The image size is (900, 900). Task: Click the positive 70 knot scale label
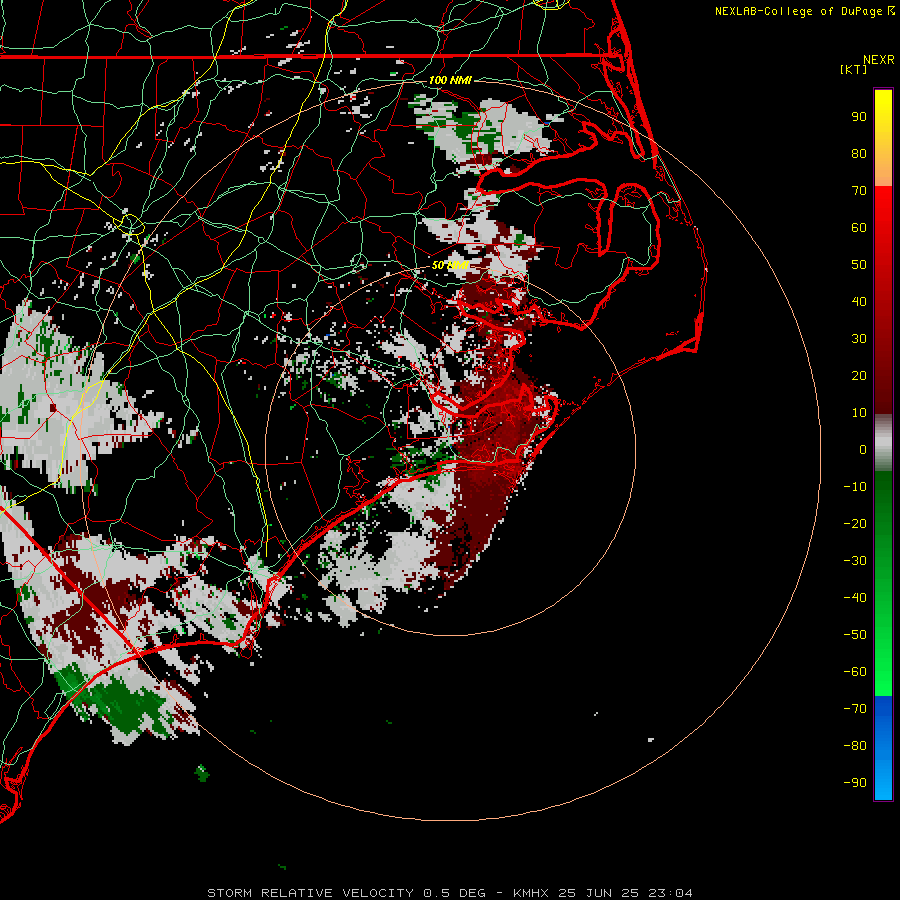(x=859, y=191)
